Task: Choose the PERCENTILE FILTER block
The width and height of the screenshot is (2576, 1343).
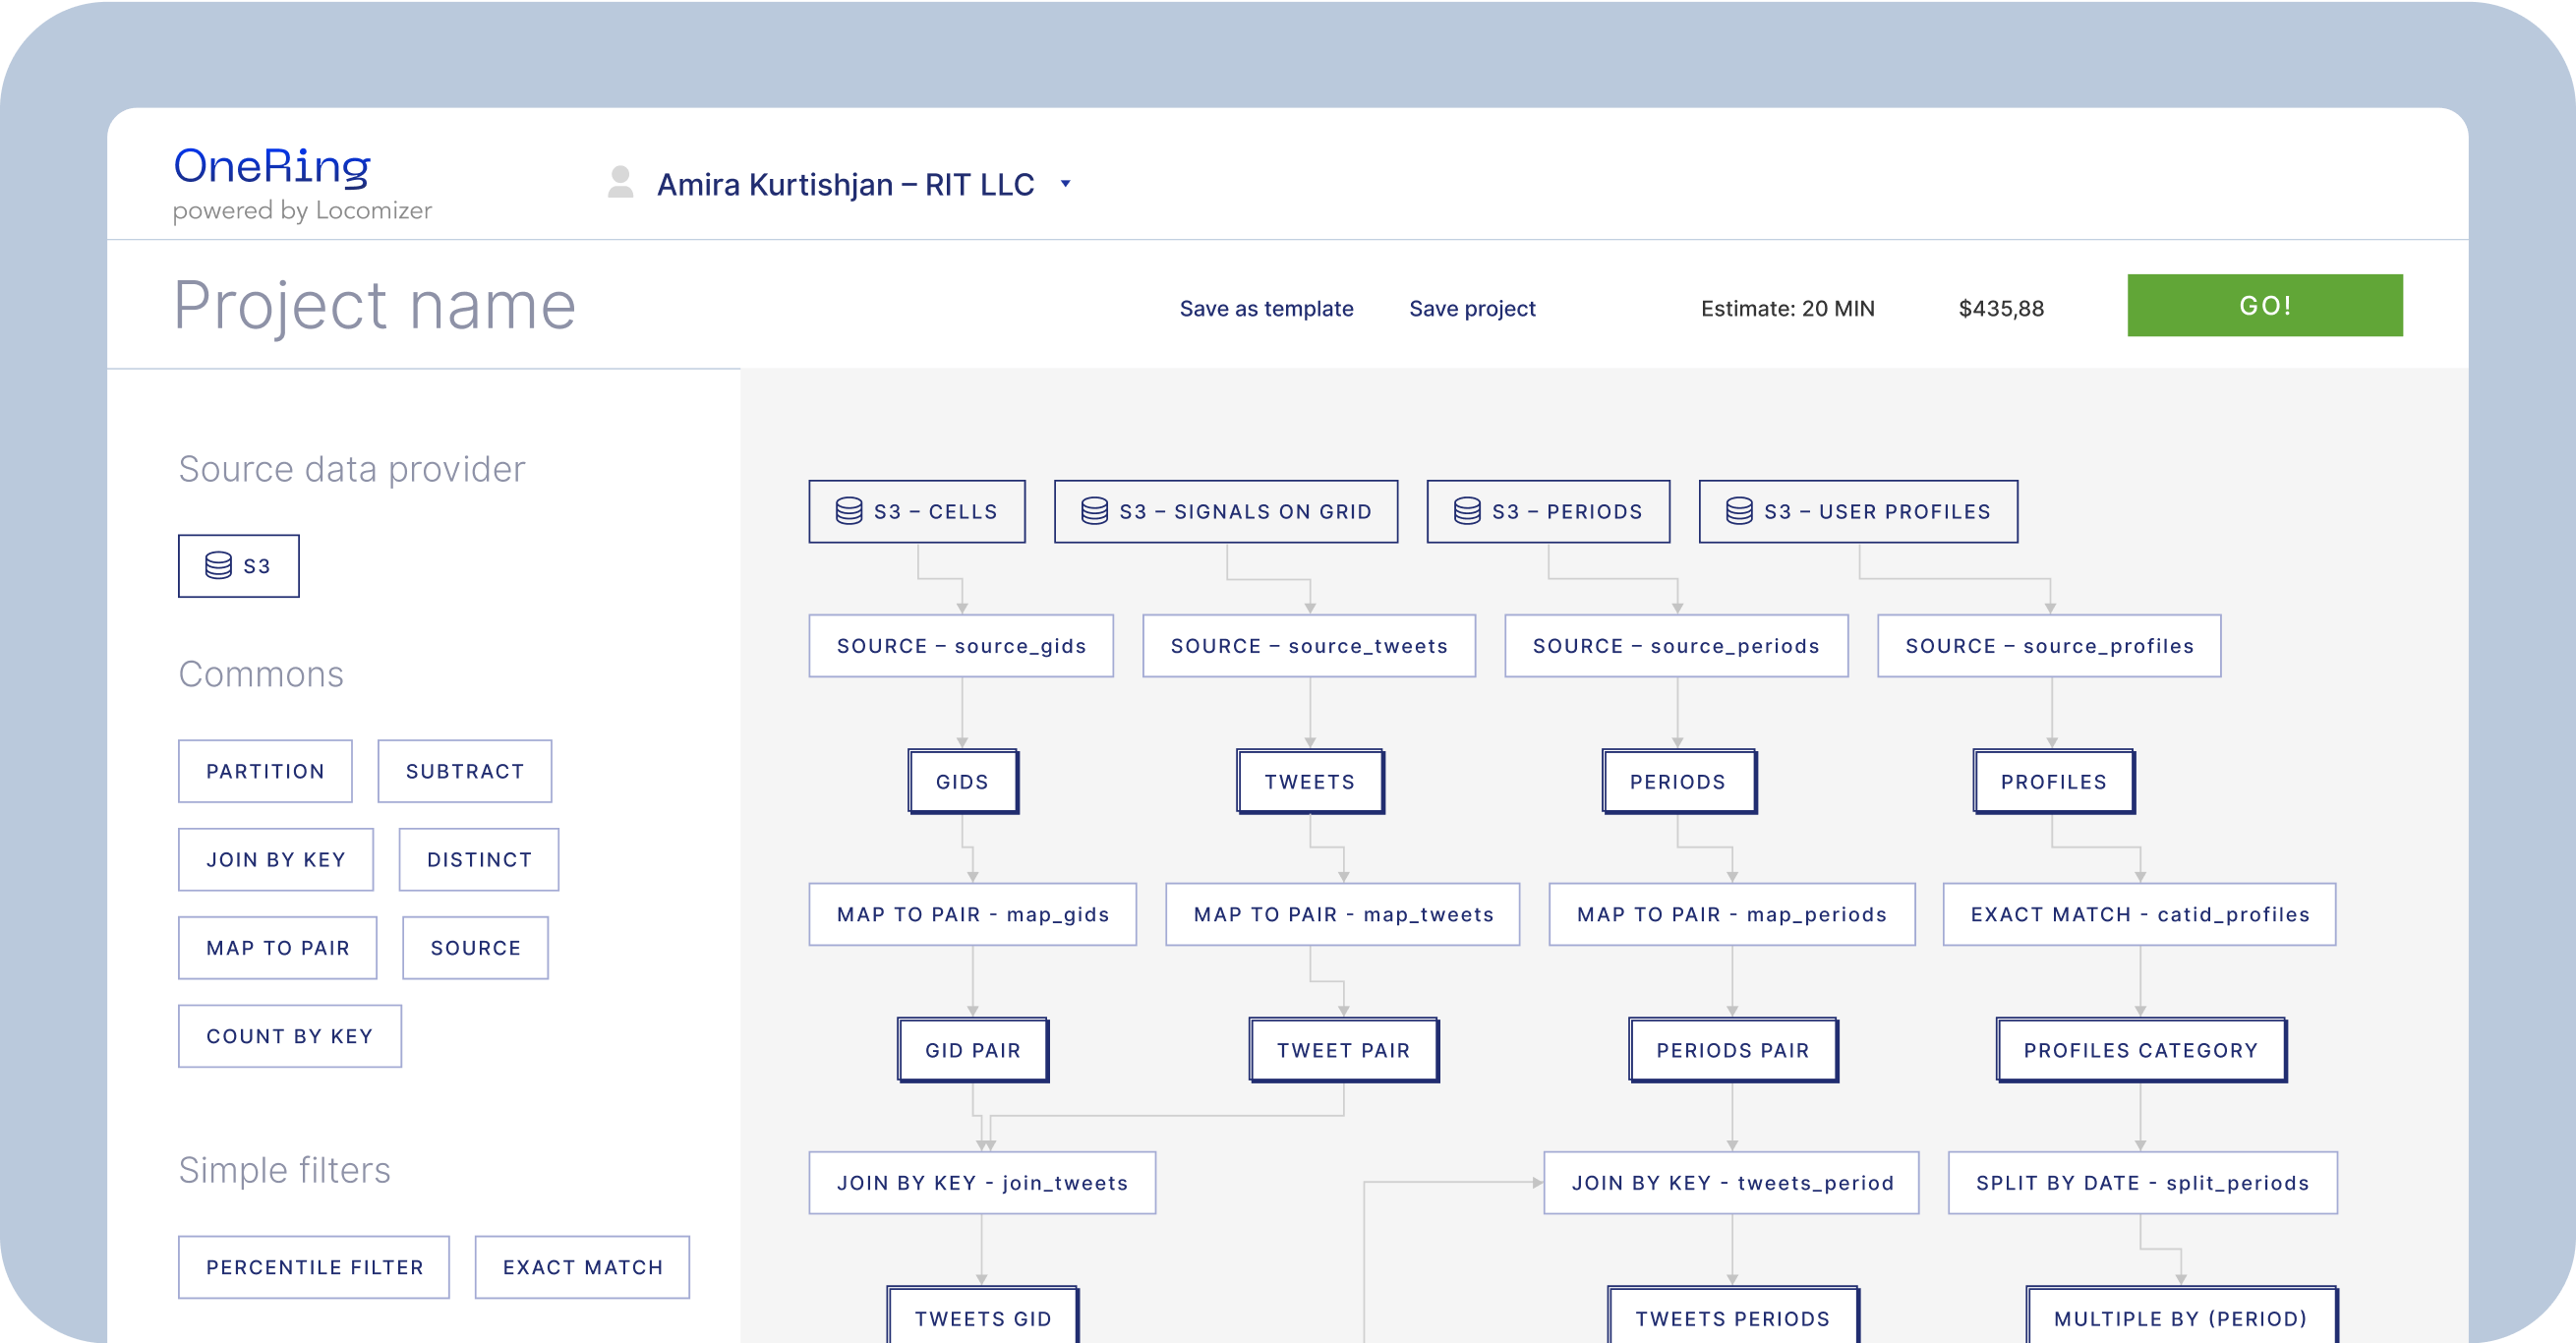Action: coord(314,1267)
